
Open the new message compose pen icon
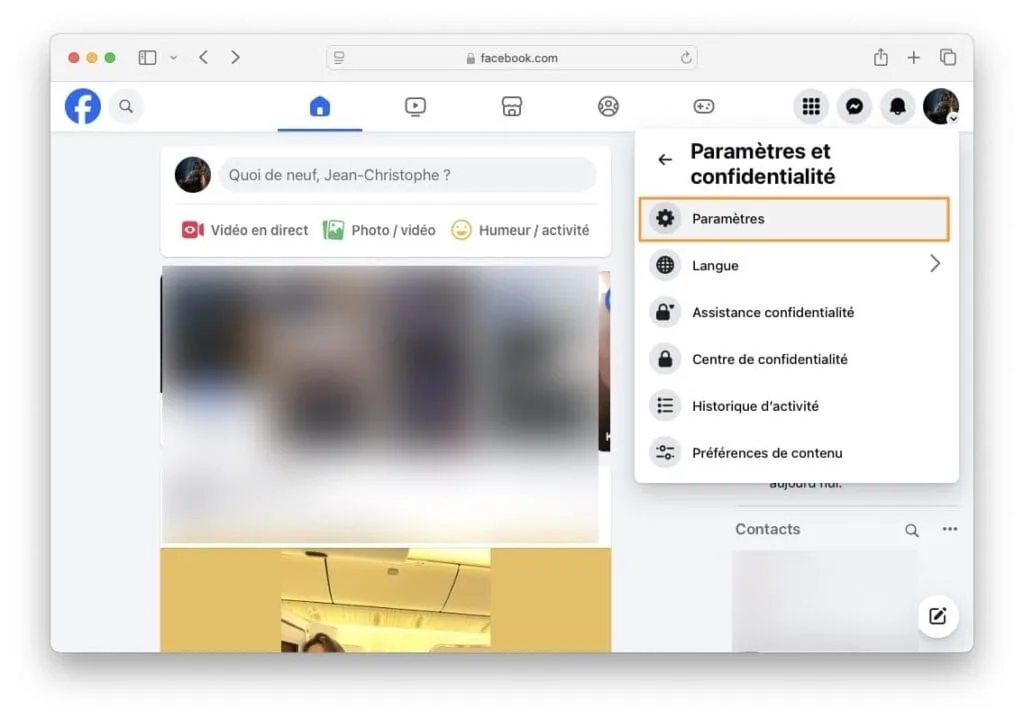(x=938, y=616)
